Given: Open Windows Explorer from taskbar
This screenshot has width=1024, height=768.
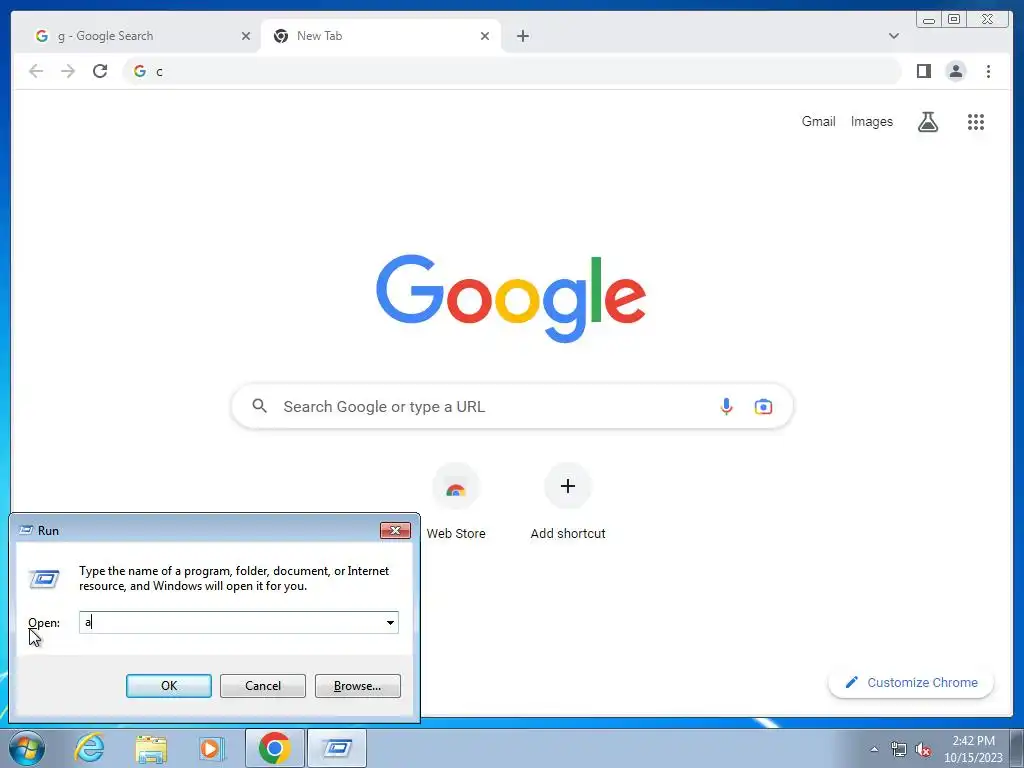Looking at the screenshot, I should pyautogui.click(x=151, y=748).
